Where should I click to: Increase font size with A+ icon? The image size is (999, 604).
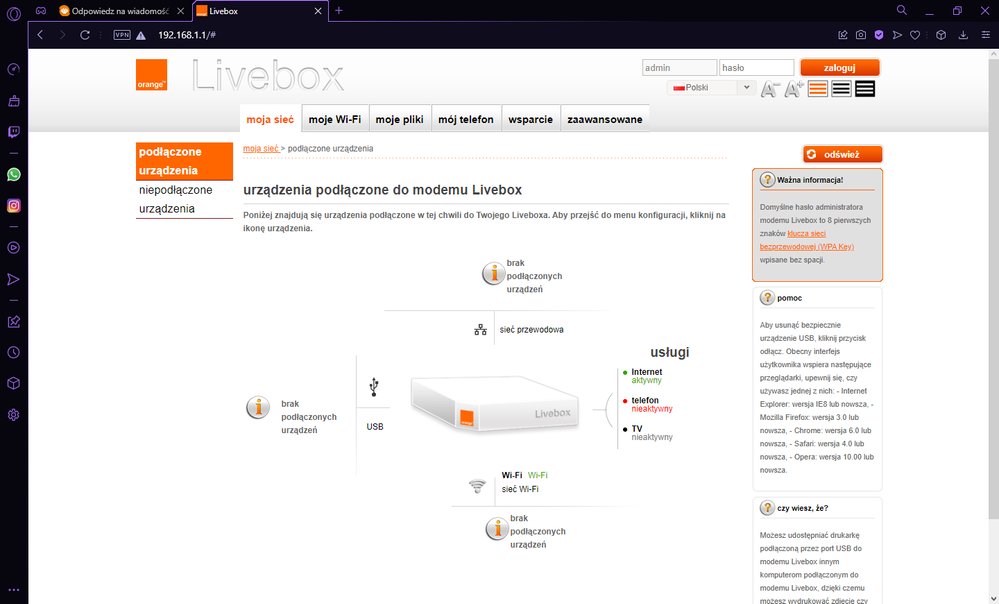coord(793,89)
